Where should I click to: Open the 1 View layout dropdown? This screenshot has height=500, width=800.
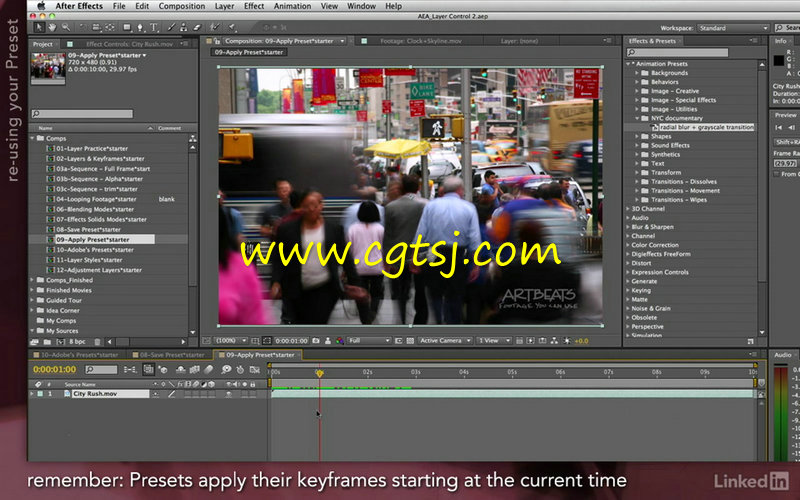(494, 341)
